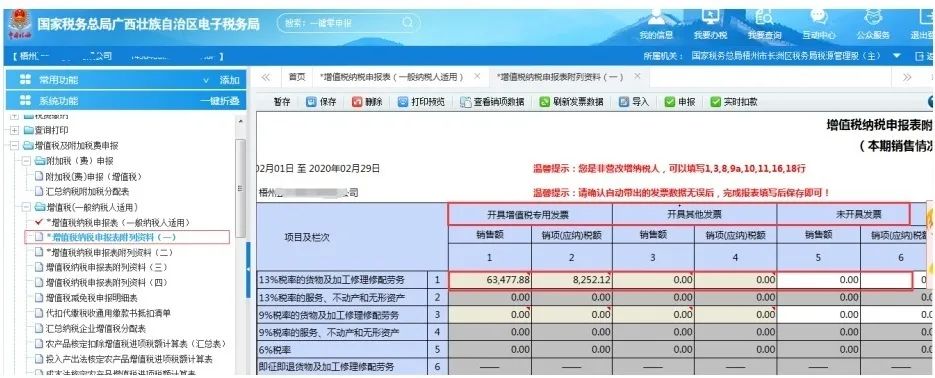Click document icon beside 汇总纳税附加税分配表
The image size is (935, 378).
click(39, 191)
